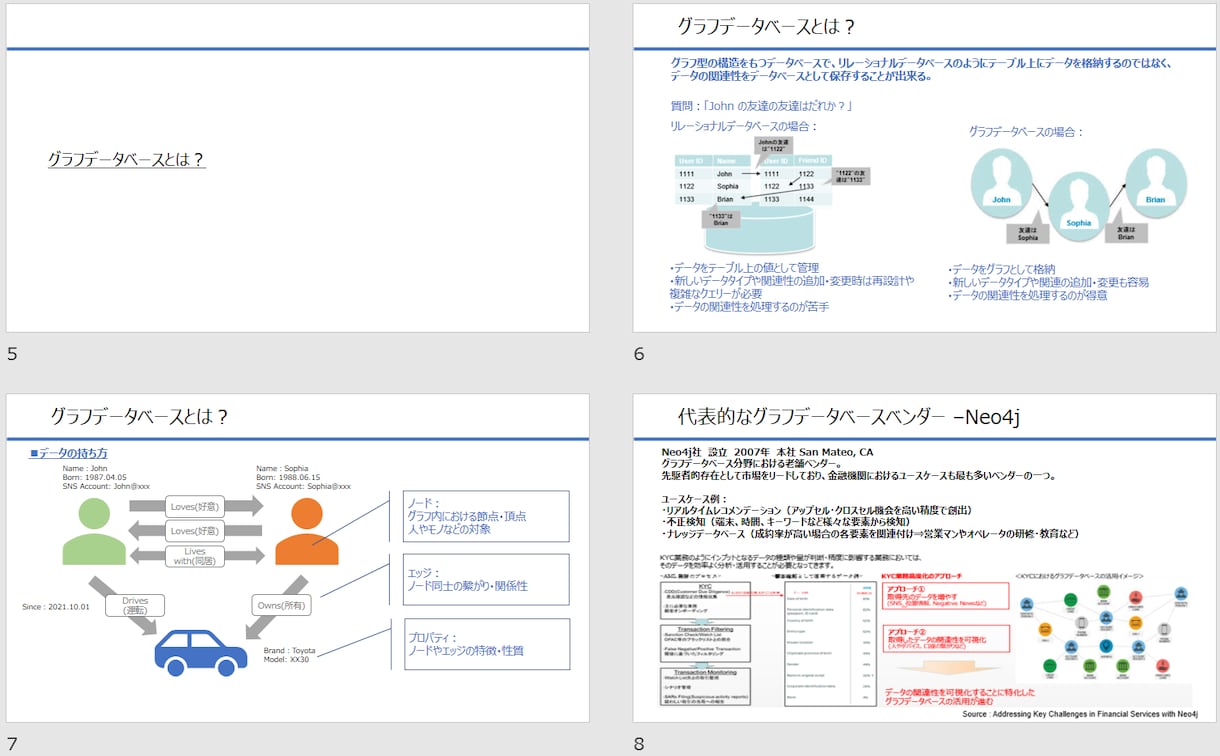The image size is (1220, 756).
Task: Click the Owns(所有) label on slide 7
Action: click(281, 605)
